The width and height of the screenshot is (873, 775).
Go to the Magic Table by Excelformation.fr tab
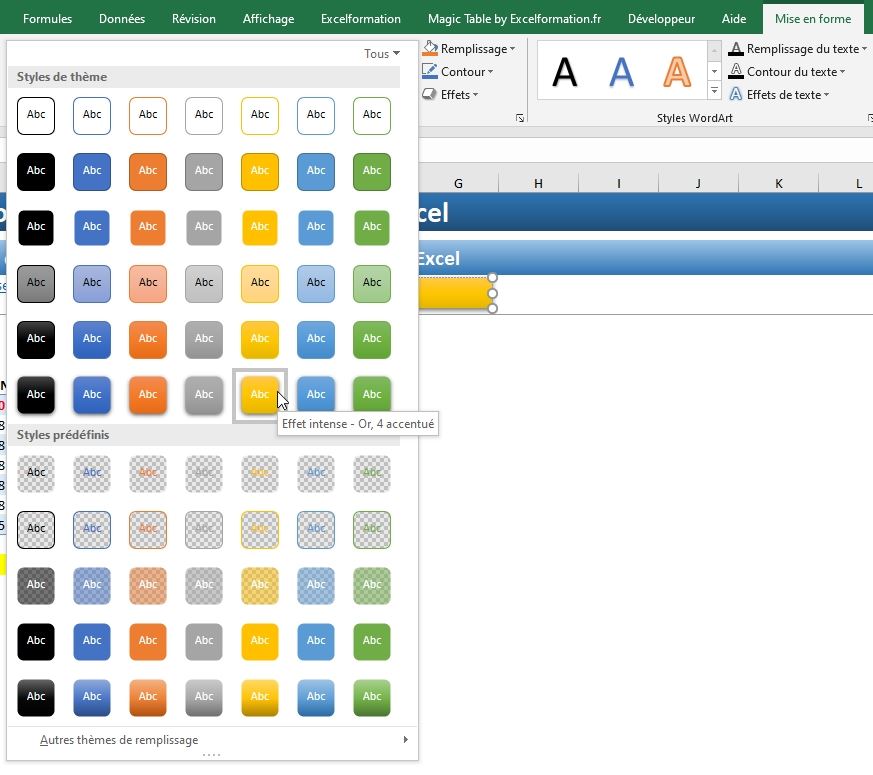[514, 19]
